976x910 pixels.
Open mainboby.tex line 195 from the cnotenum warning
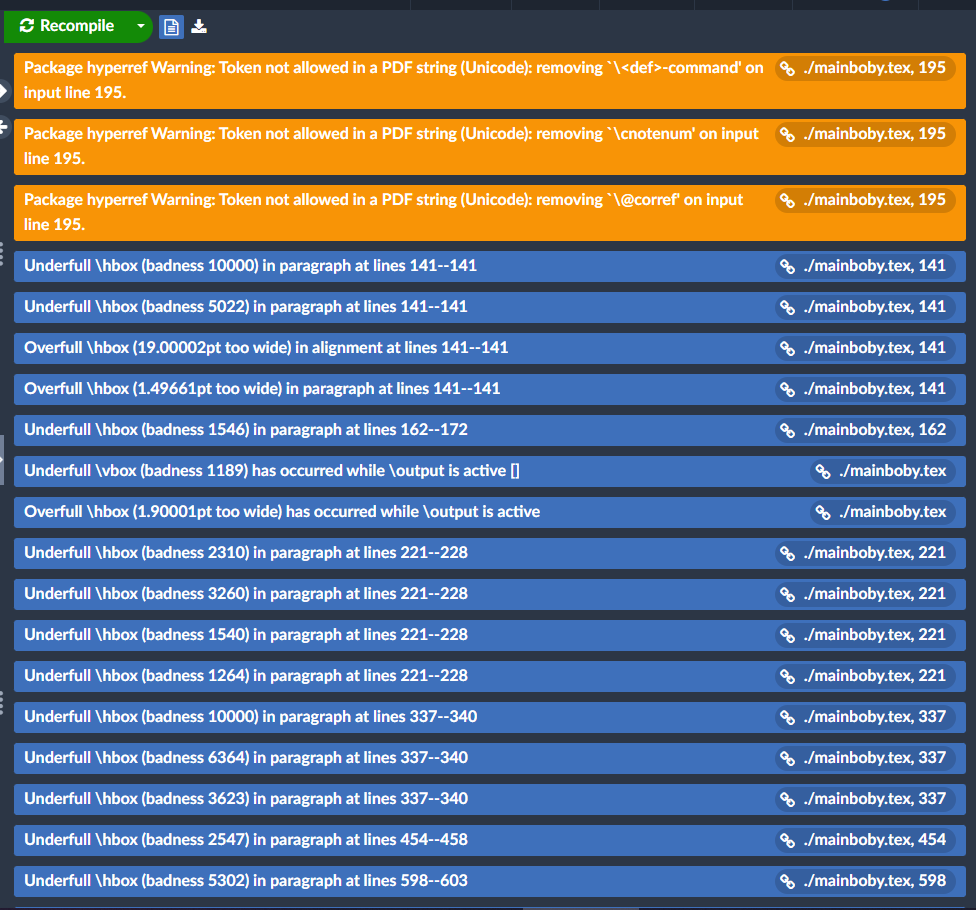tap(865, 133)
